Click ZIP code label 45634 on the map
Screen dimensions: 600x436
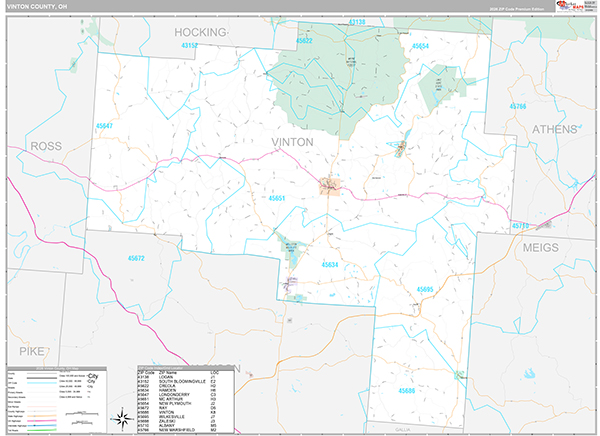coord(330,265)
